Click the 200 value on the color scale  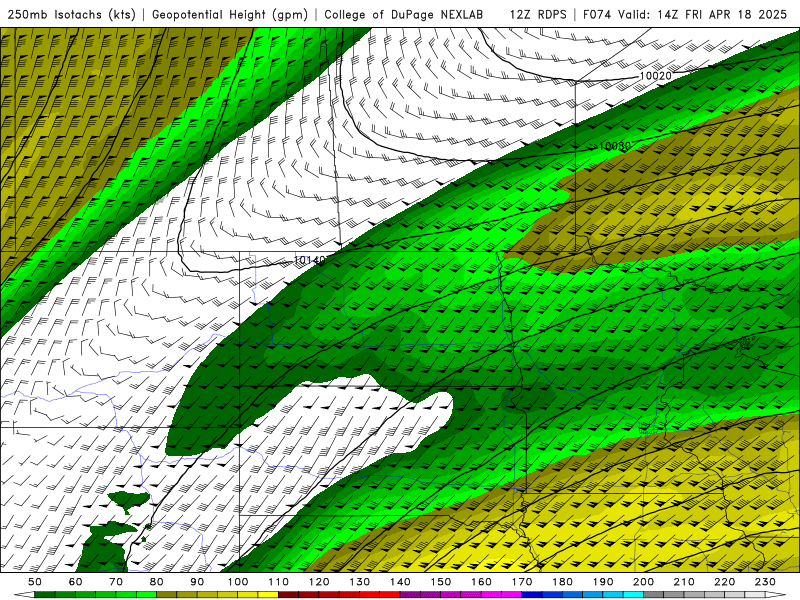(643, 582)
